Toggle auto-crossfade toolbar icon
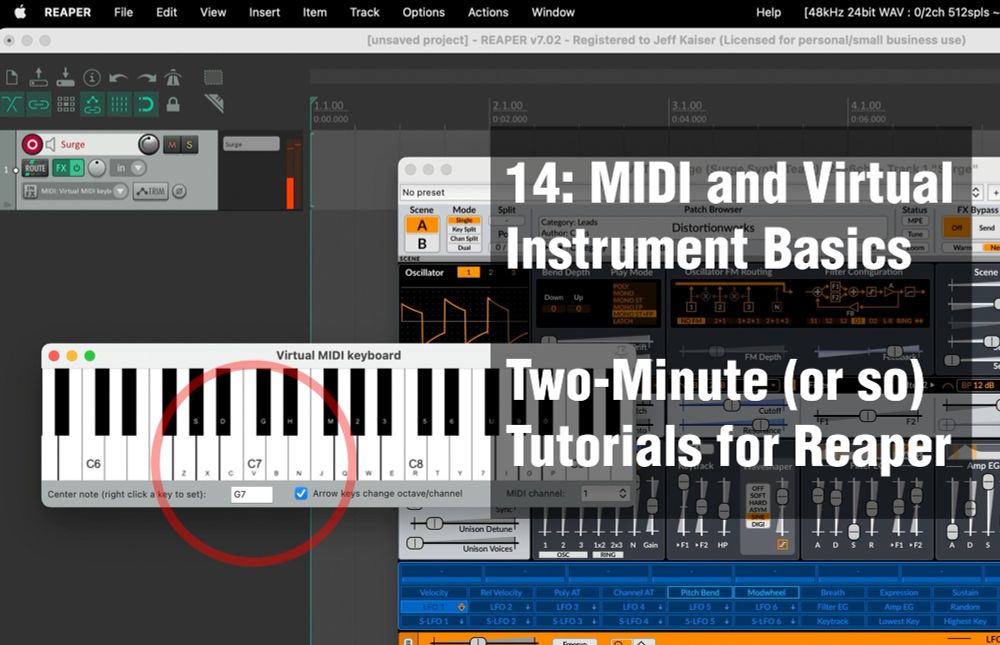 [12, 104]
